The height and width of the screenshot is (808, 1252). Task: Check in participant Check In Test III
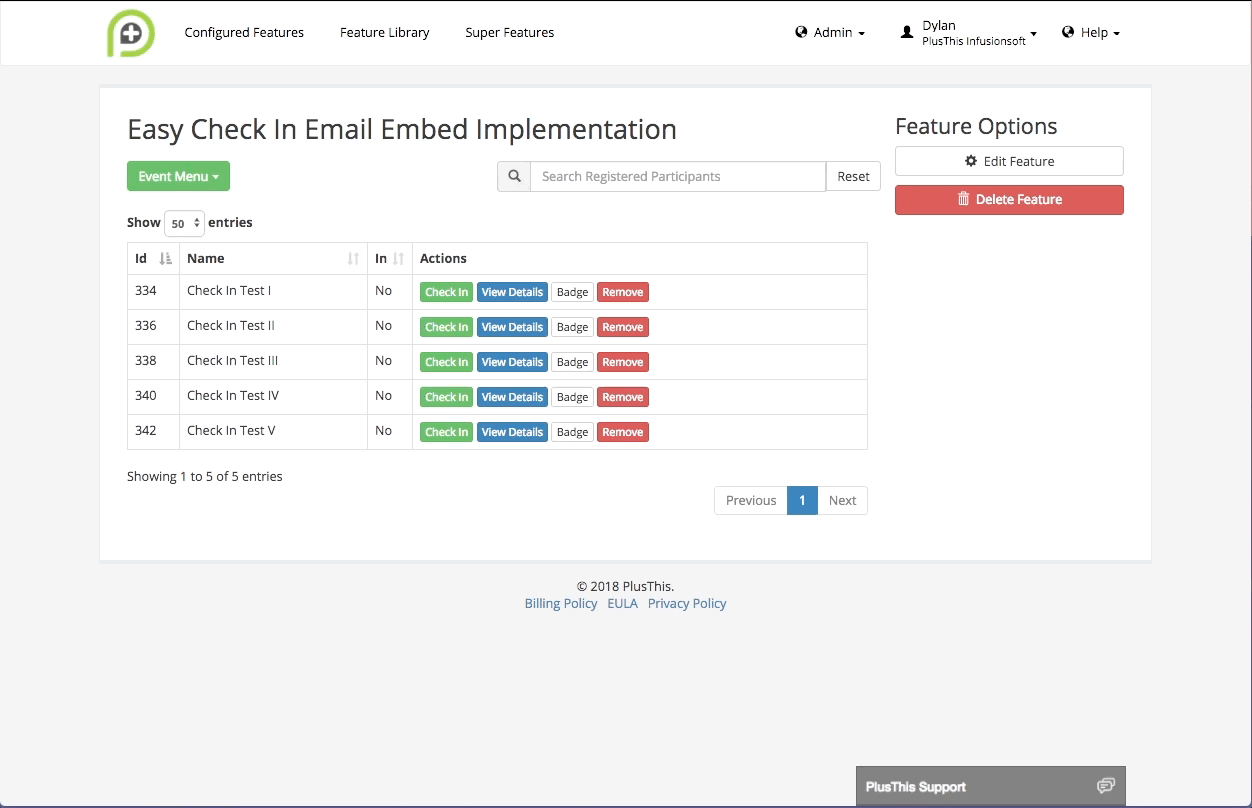[446, 362]
